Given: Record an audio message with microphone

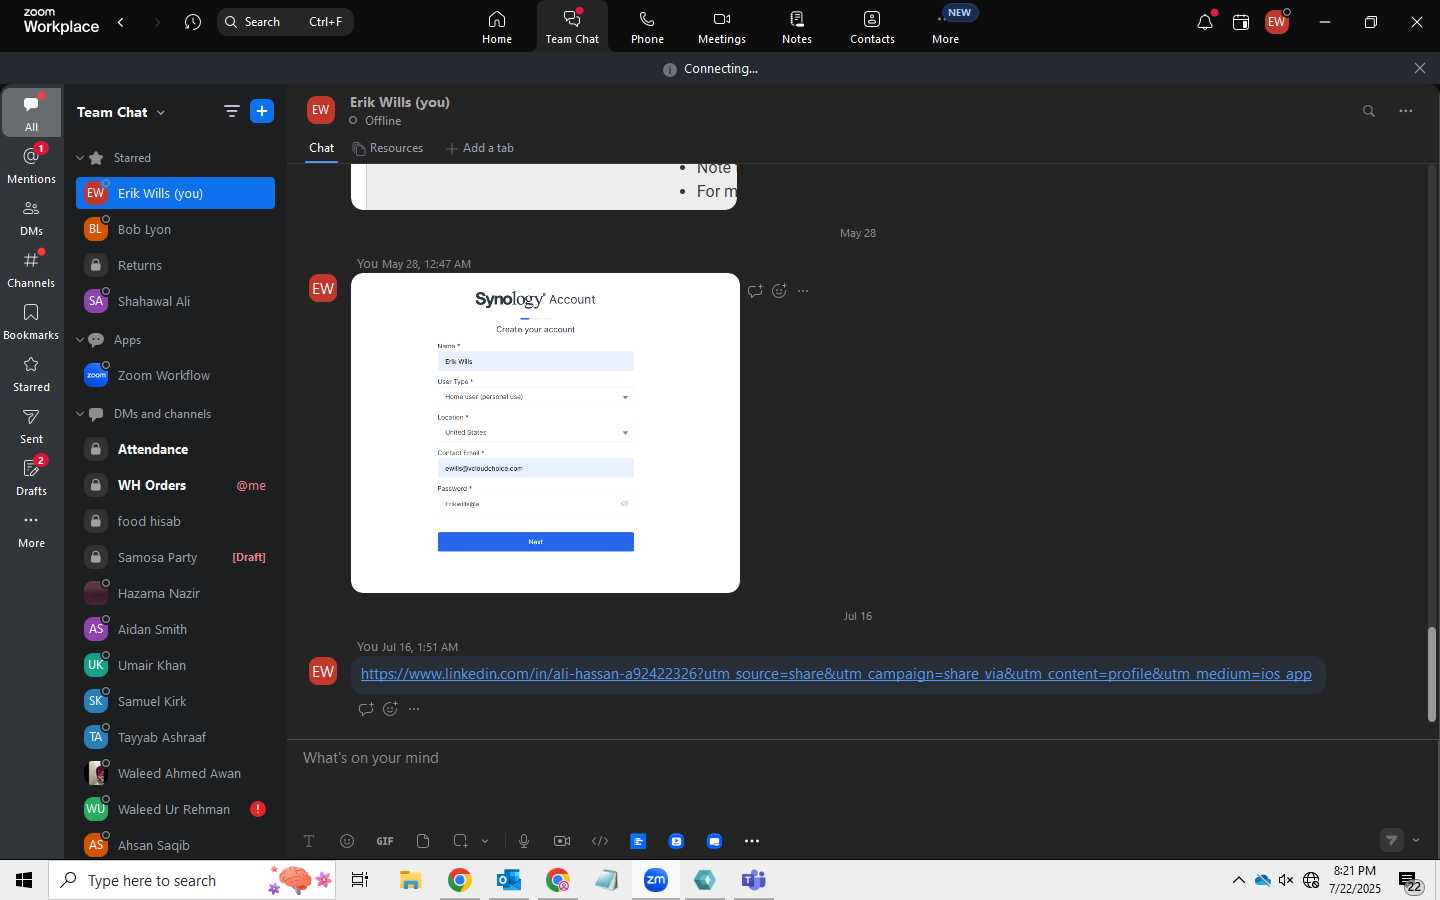Looking at the screenshot, I should [x=524, y=841].
